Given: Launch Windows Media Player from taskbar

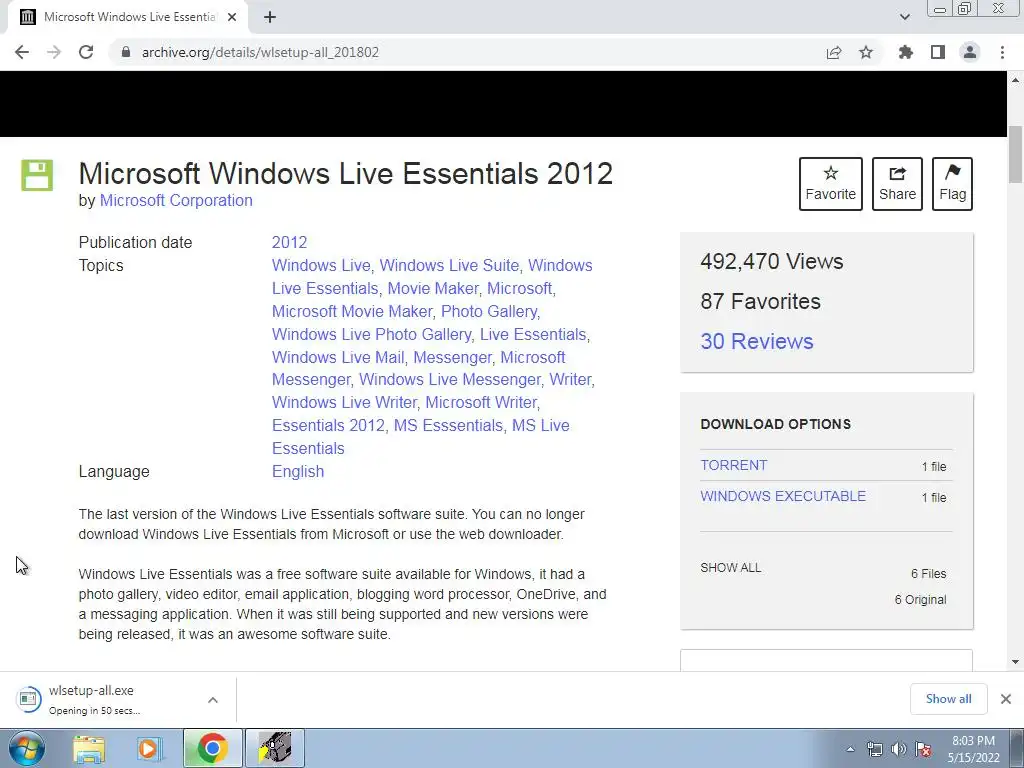Looking at the screenshot, I should click(x=150, y=748).
